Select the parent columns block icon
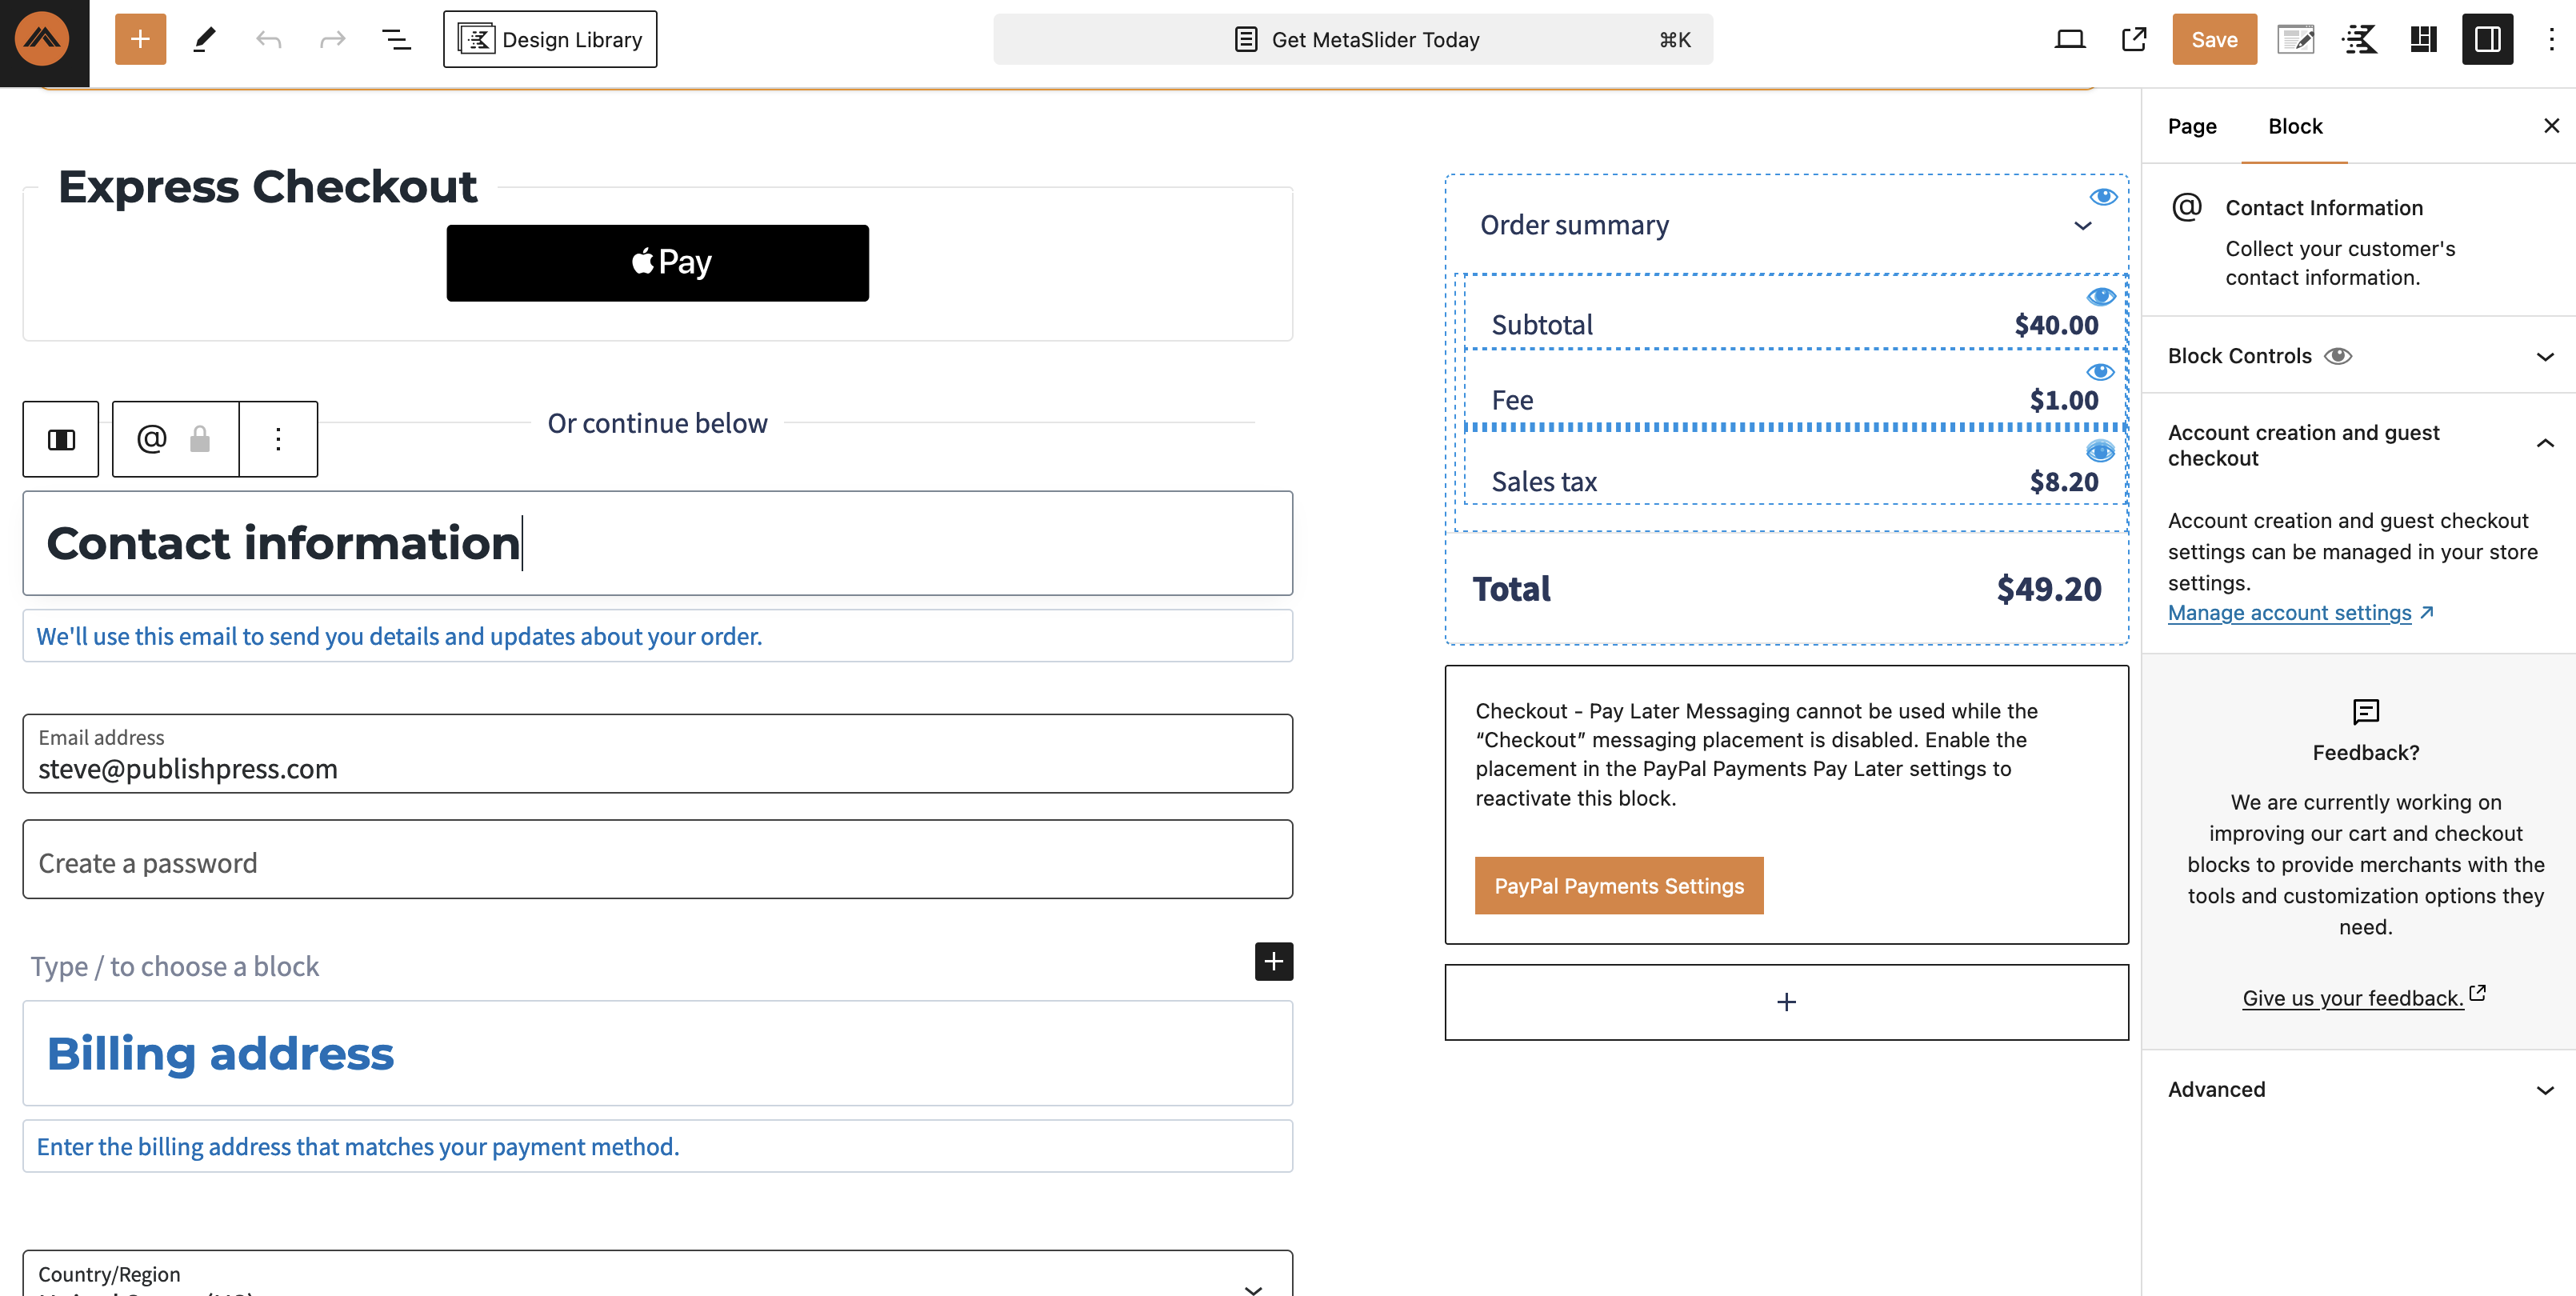This screenshot has height=1296, width=2576. tap(61, 439)
